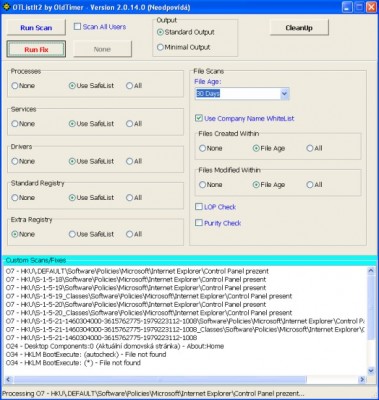The height and width of the screenshot is (400, 379).
Task: Click scroll up arrow in Custom Scans list
Action: (x=371, y=271)
